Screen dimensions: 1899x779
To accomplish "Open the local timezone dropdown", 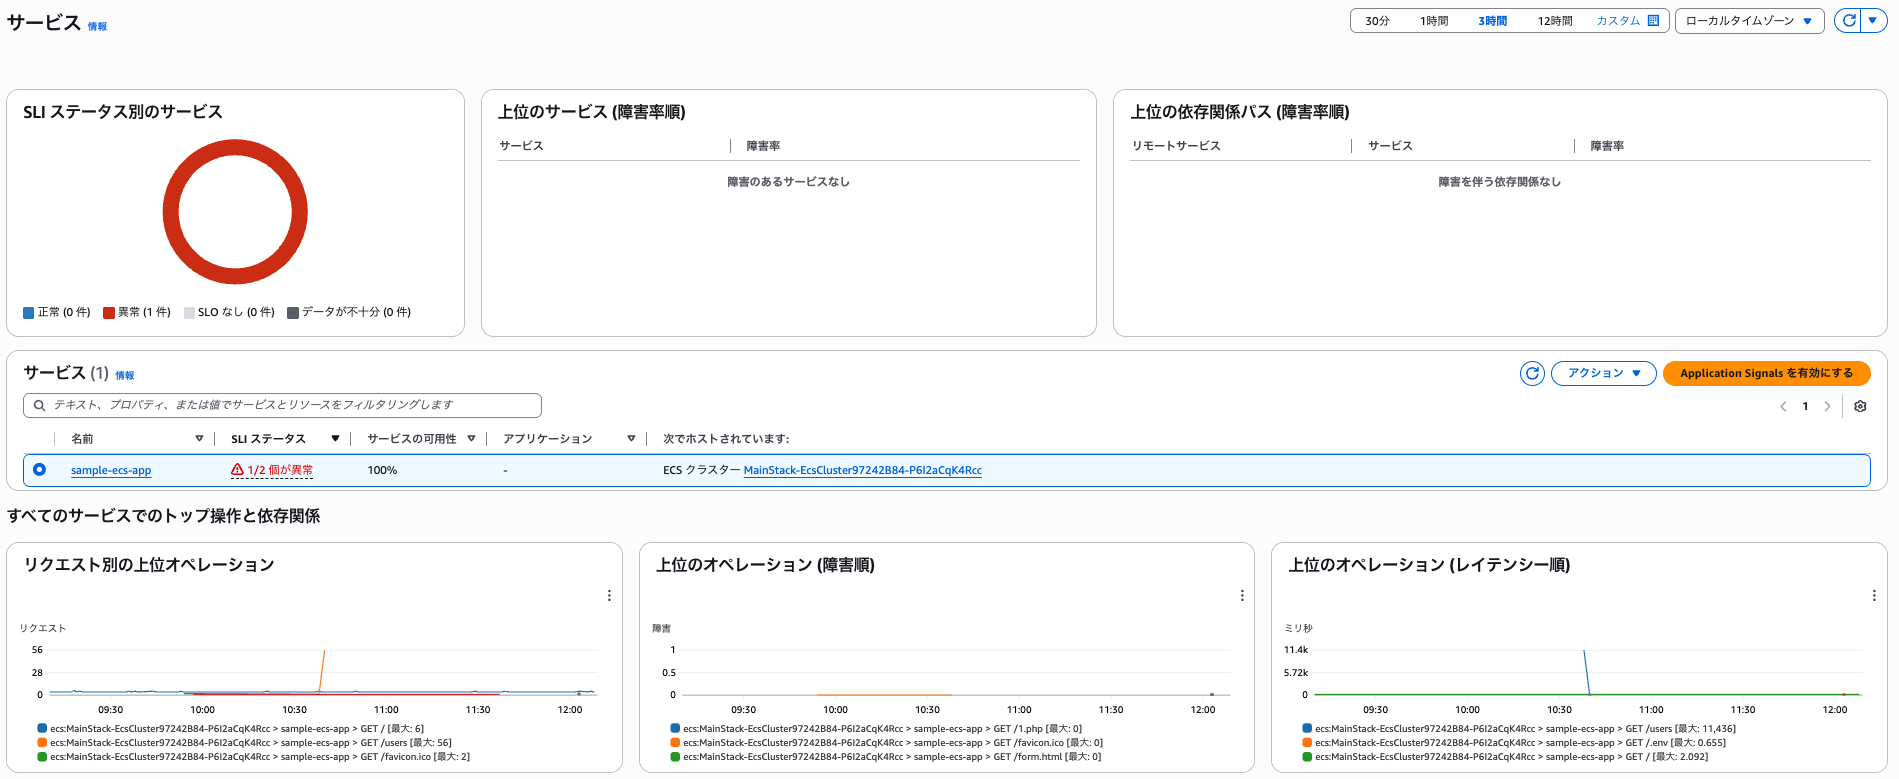I will (x=1749, y=21).
